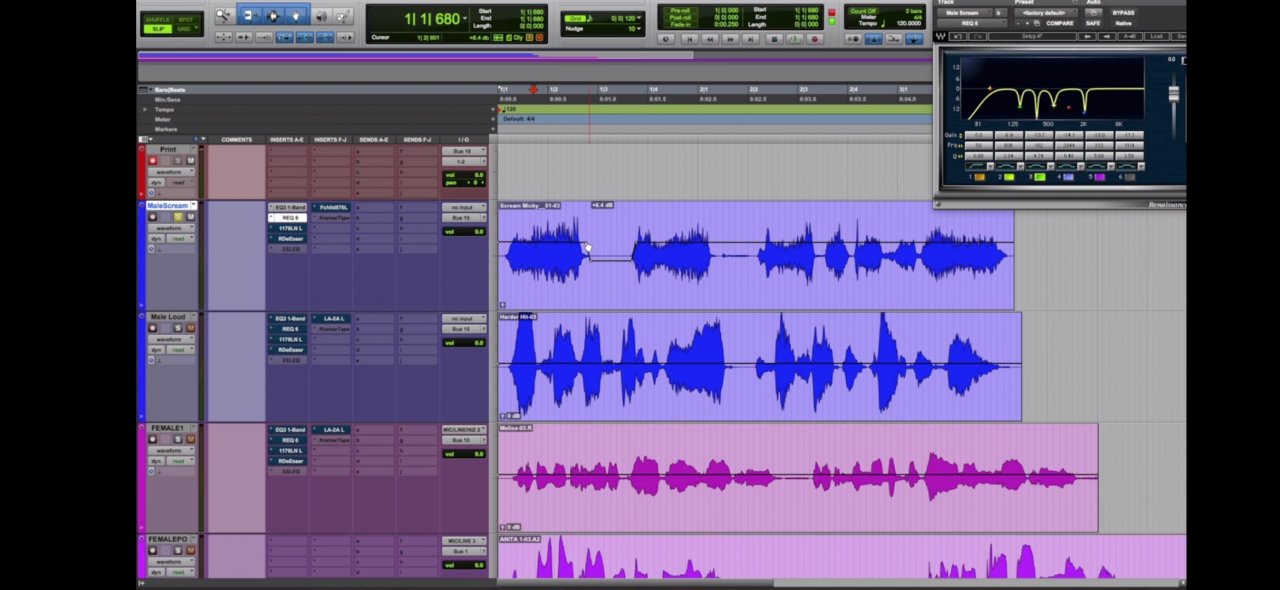Toggle EQ band 3 on or off
1280x590 pixels.
pos(1040,177)
